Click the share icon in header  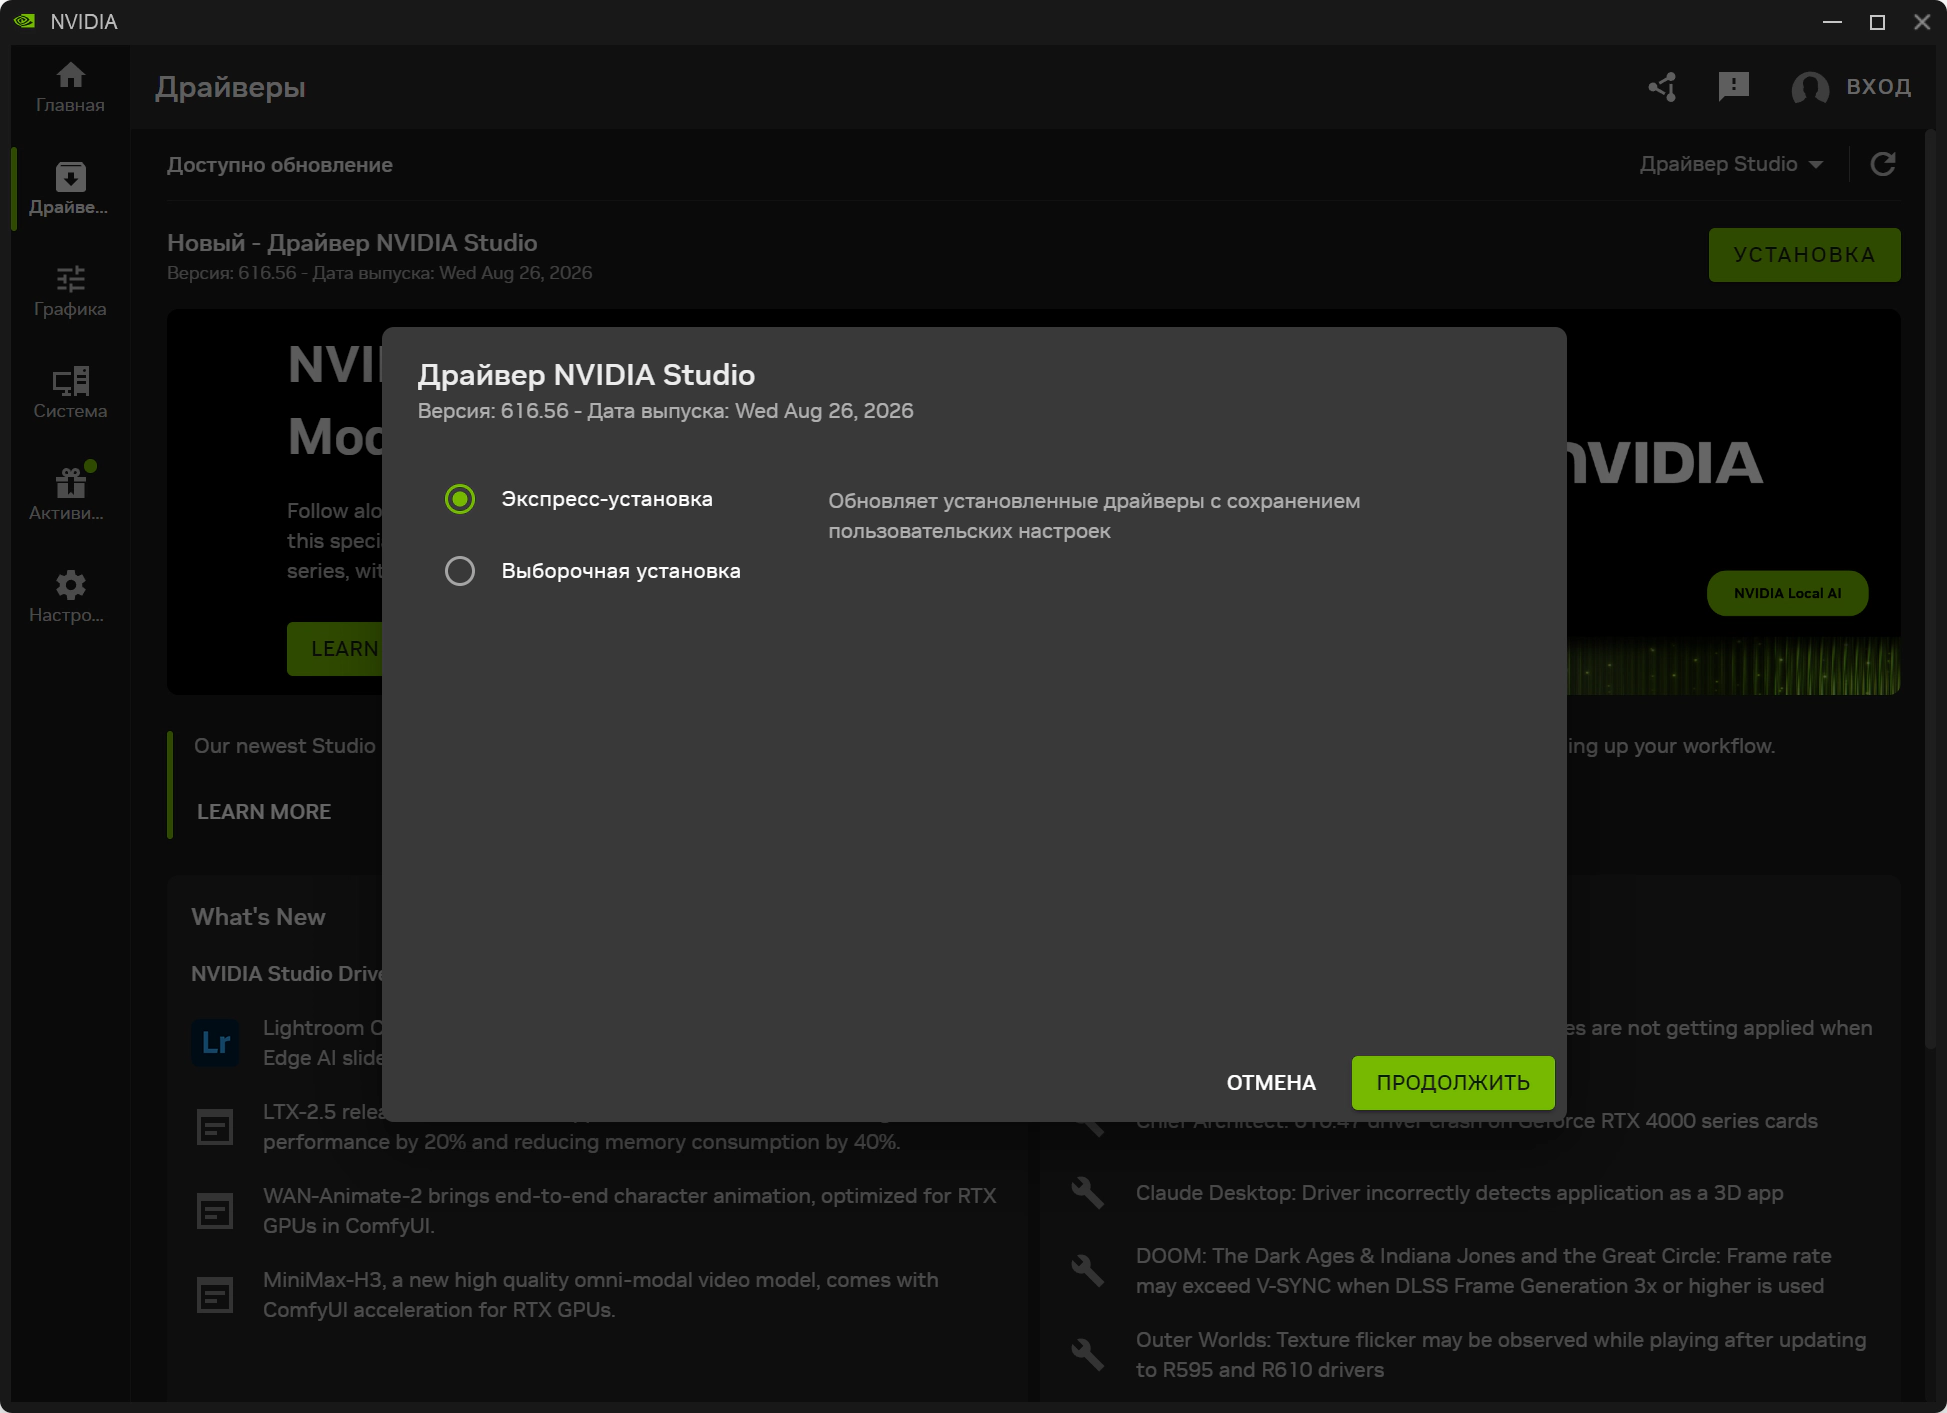[x=1663, y=87]
